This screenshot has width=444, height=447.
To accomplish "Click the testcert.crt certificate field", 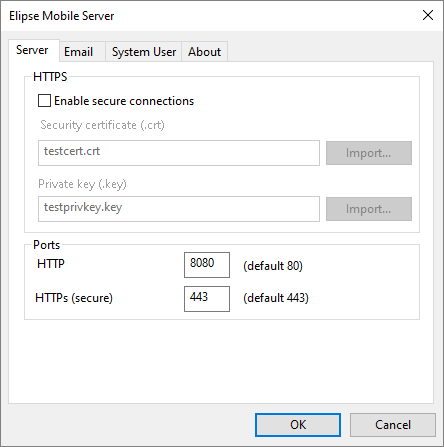I will [179, 153].
